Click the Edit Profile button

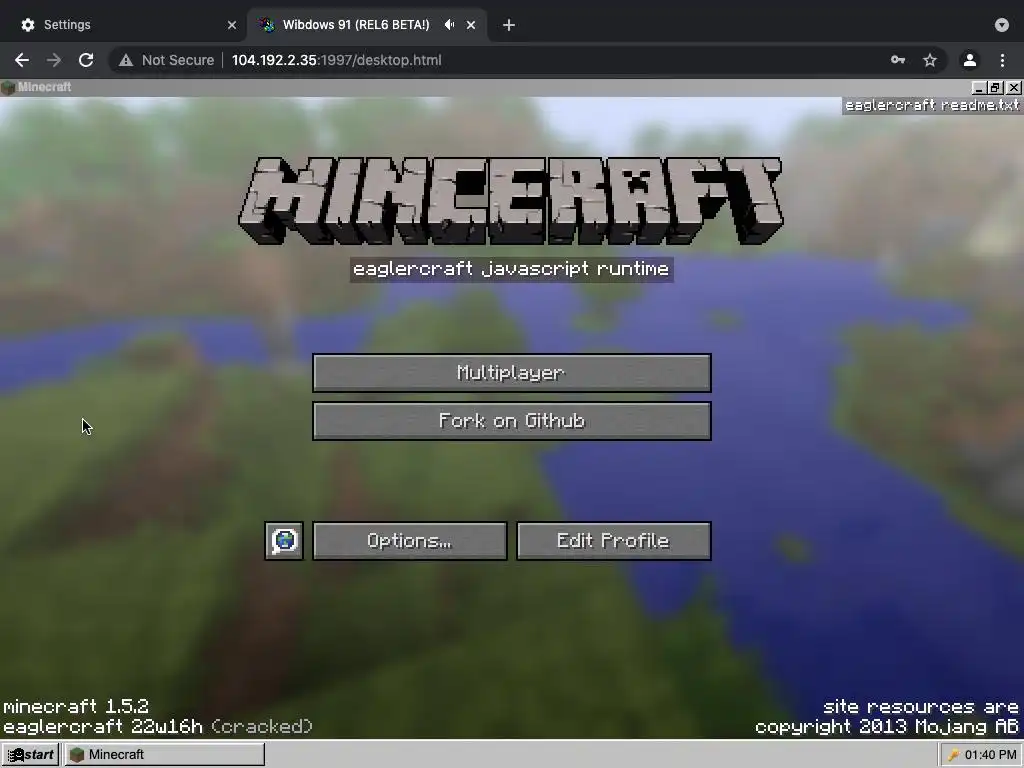tap(614, 541)
